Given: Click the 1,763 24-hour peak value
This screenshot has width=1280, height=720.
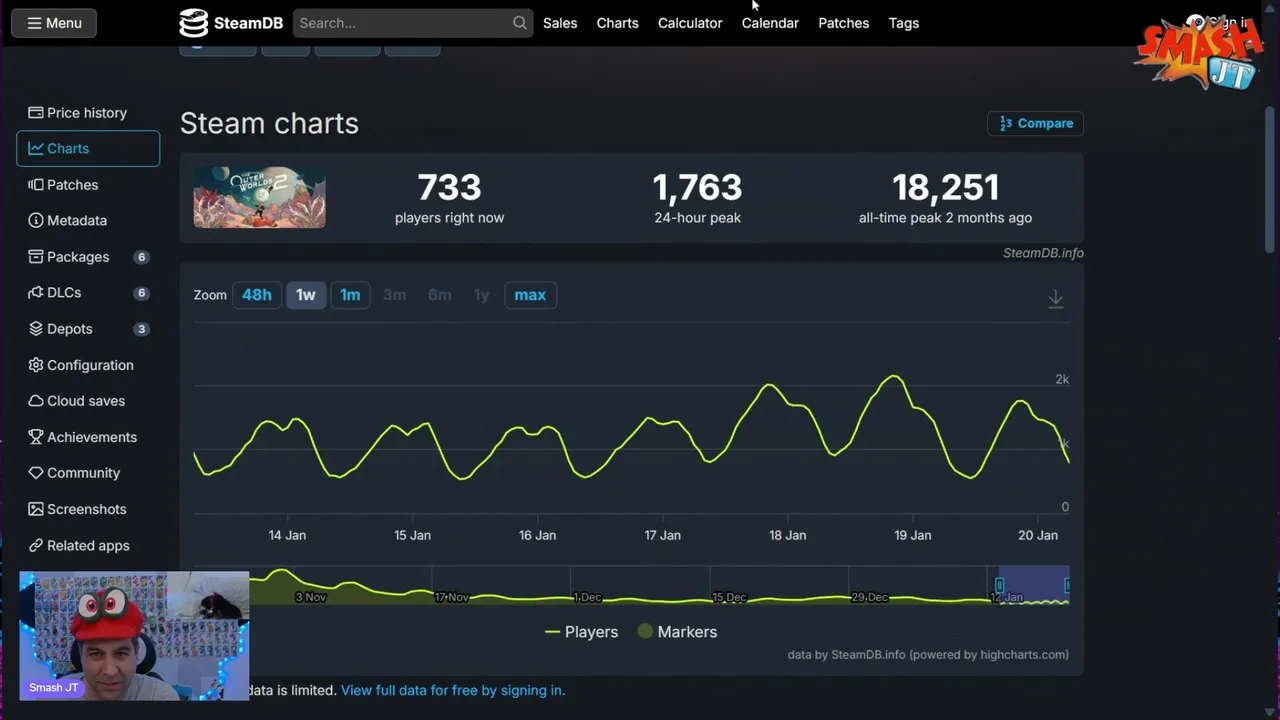Looking at the screenshot, I should 697,187.
